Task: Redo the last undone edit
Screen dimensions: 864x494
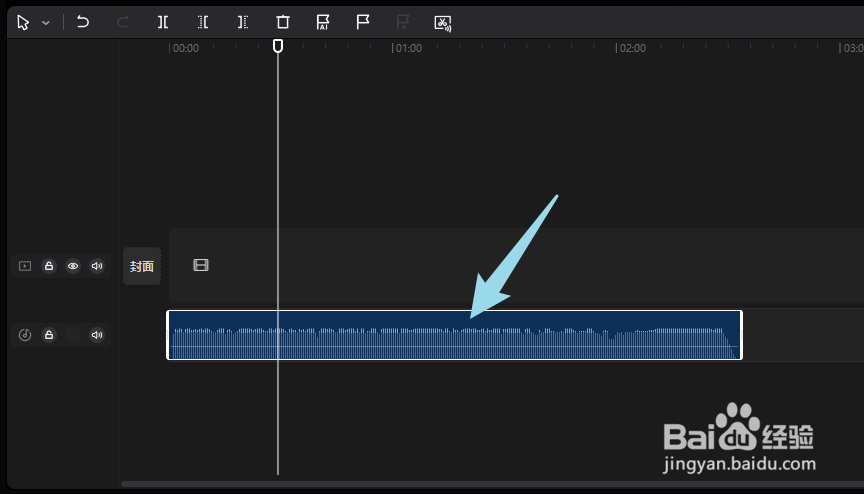Action: 123,22
